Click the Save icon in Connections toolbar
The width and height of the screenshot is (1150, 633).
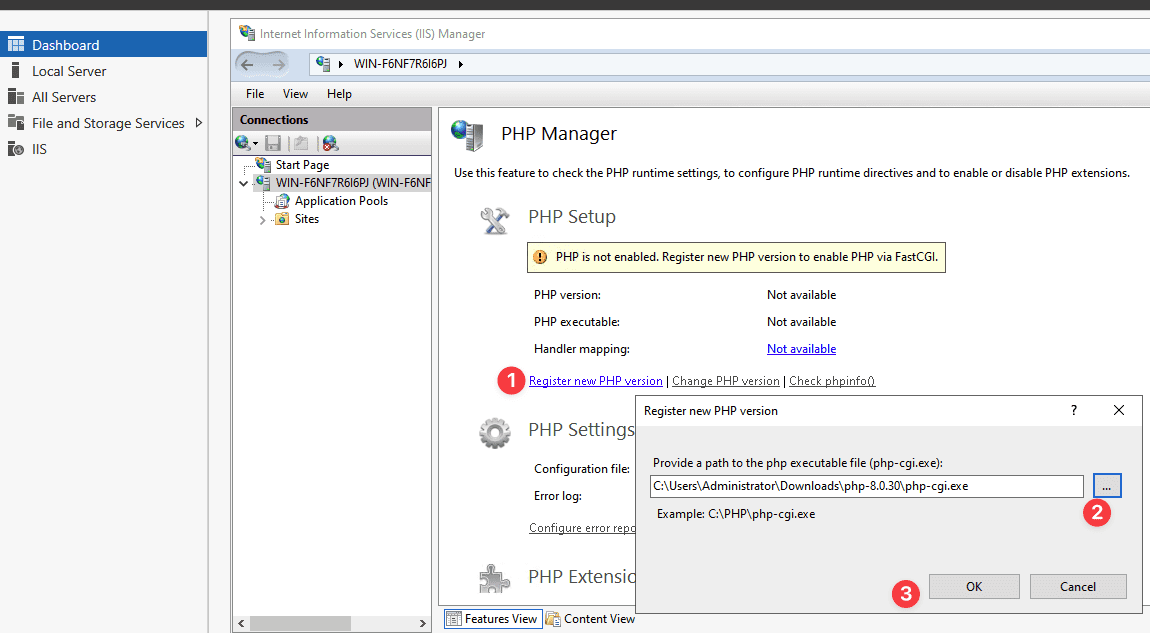pyautogui.click(x=273, y=143)
